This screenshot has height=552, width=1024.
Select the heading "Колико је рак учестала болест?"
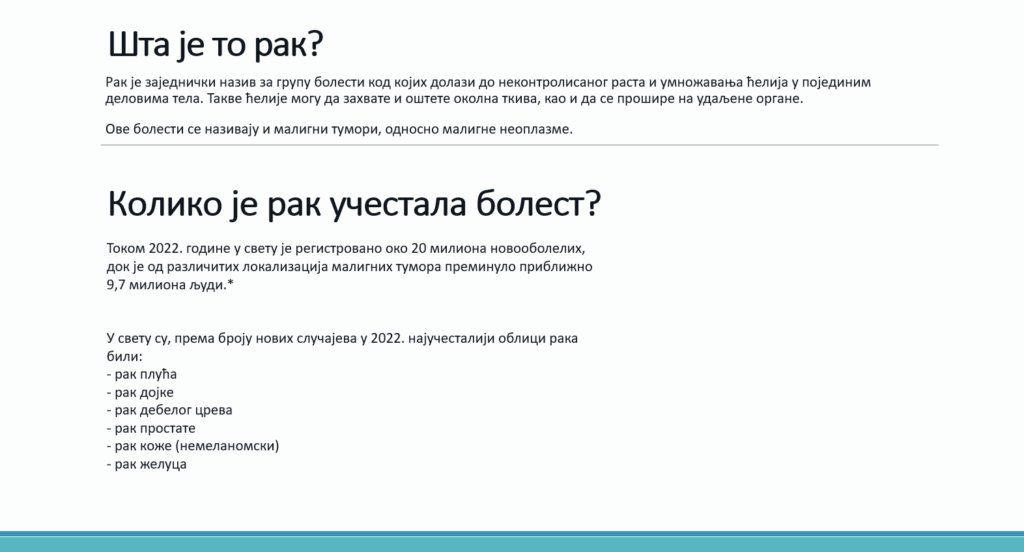(x=353, y=204)
